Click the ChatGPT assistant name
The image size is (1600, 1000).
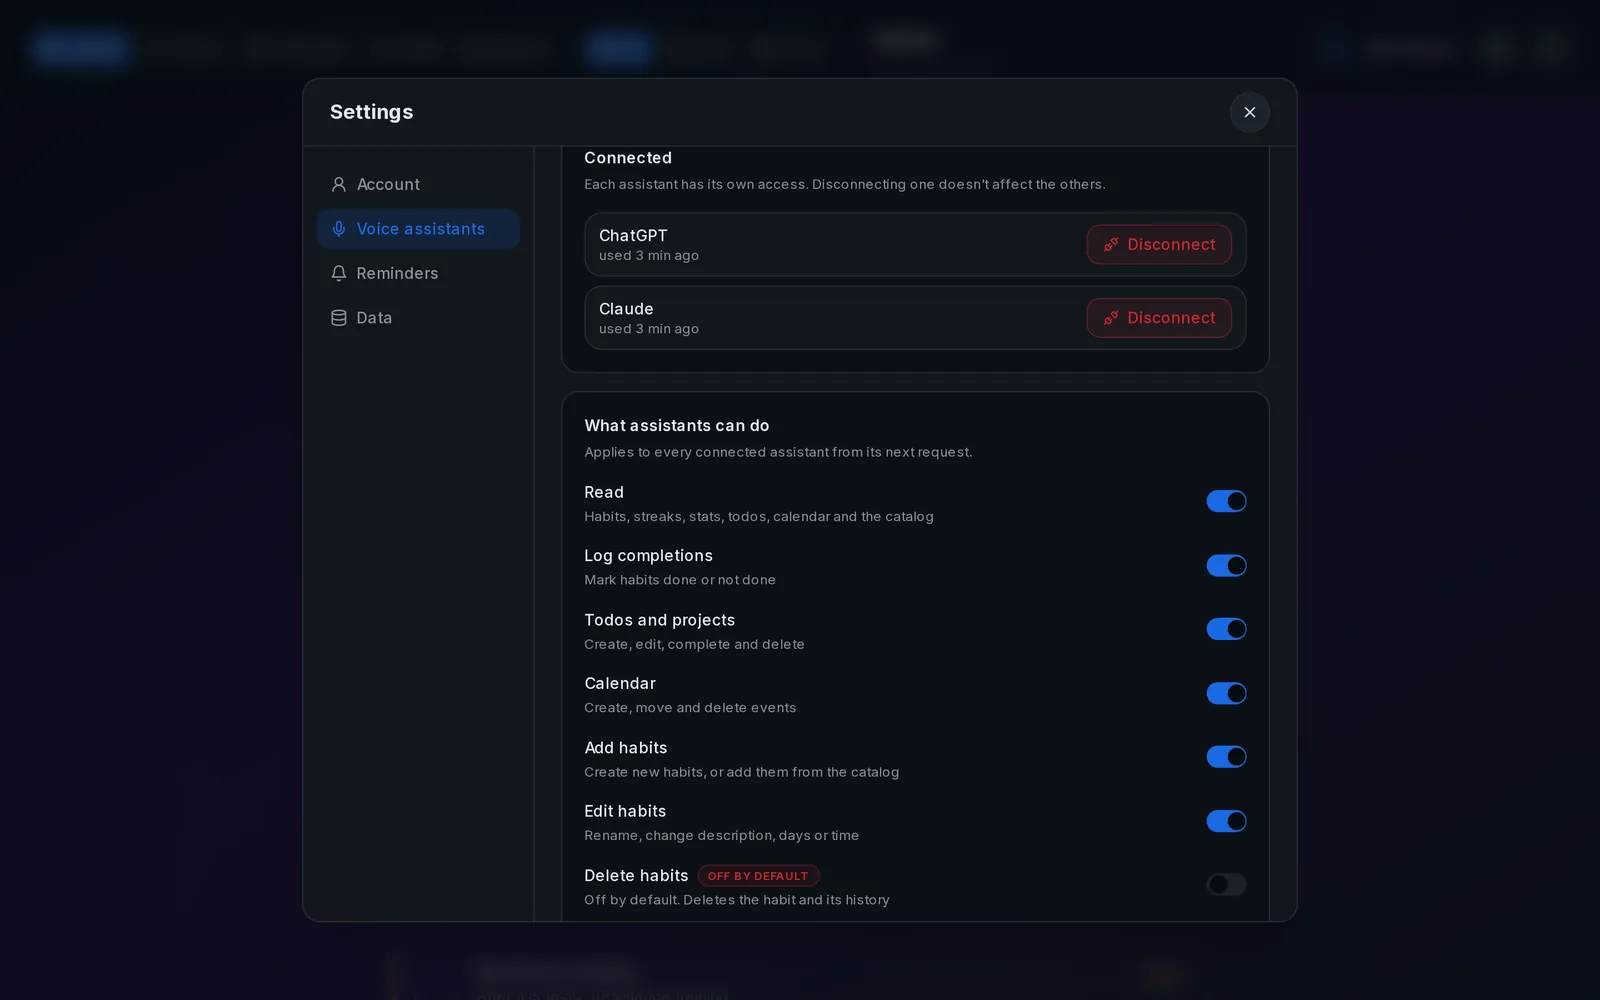(633, 235)
